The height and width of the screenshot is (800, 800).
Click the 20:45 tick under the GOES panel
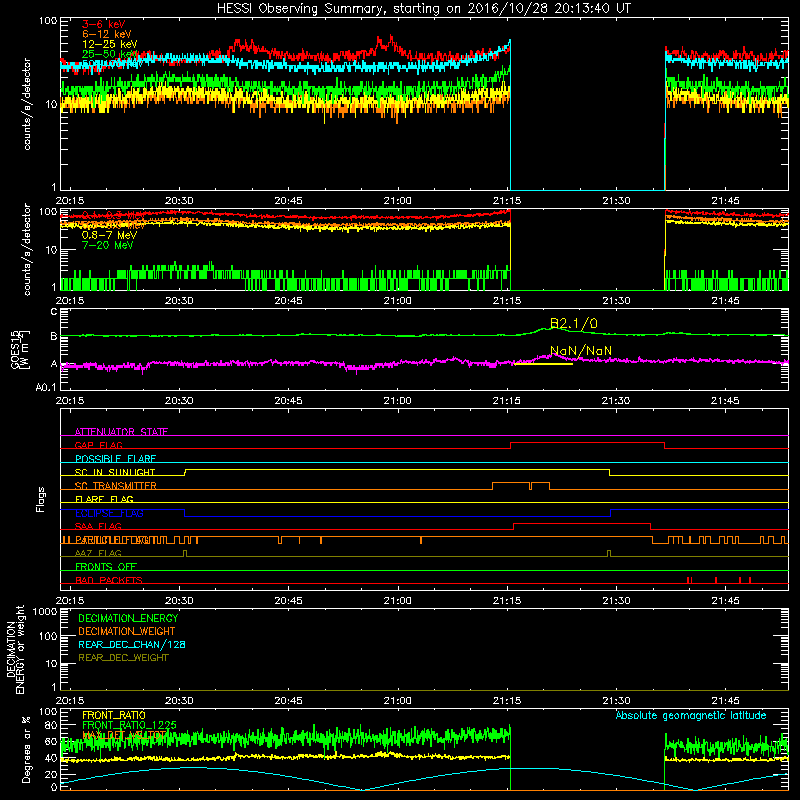coord(288,401)
